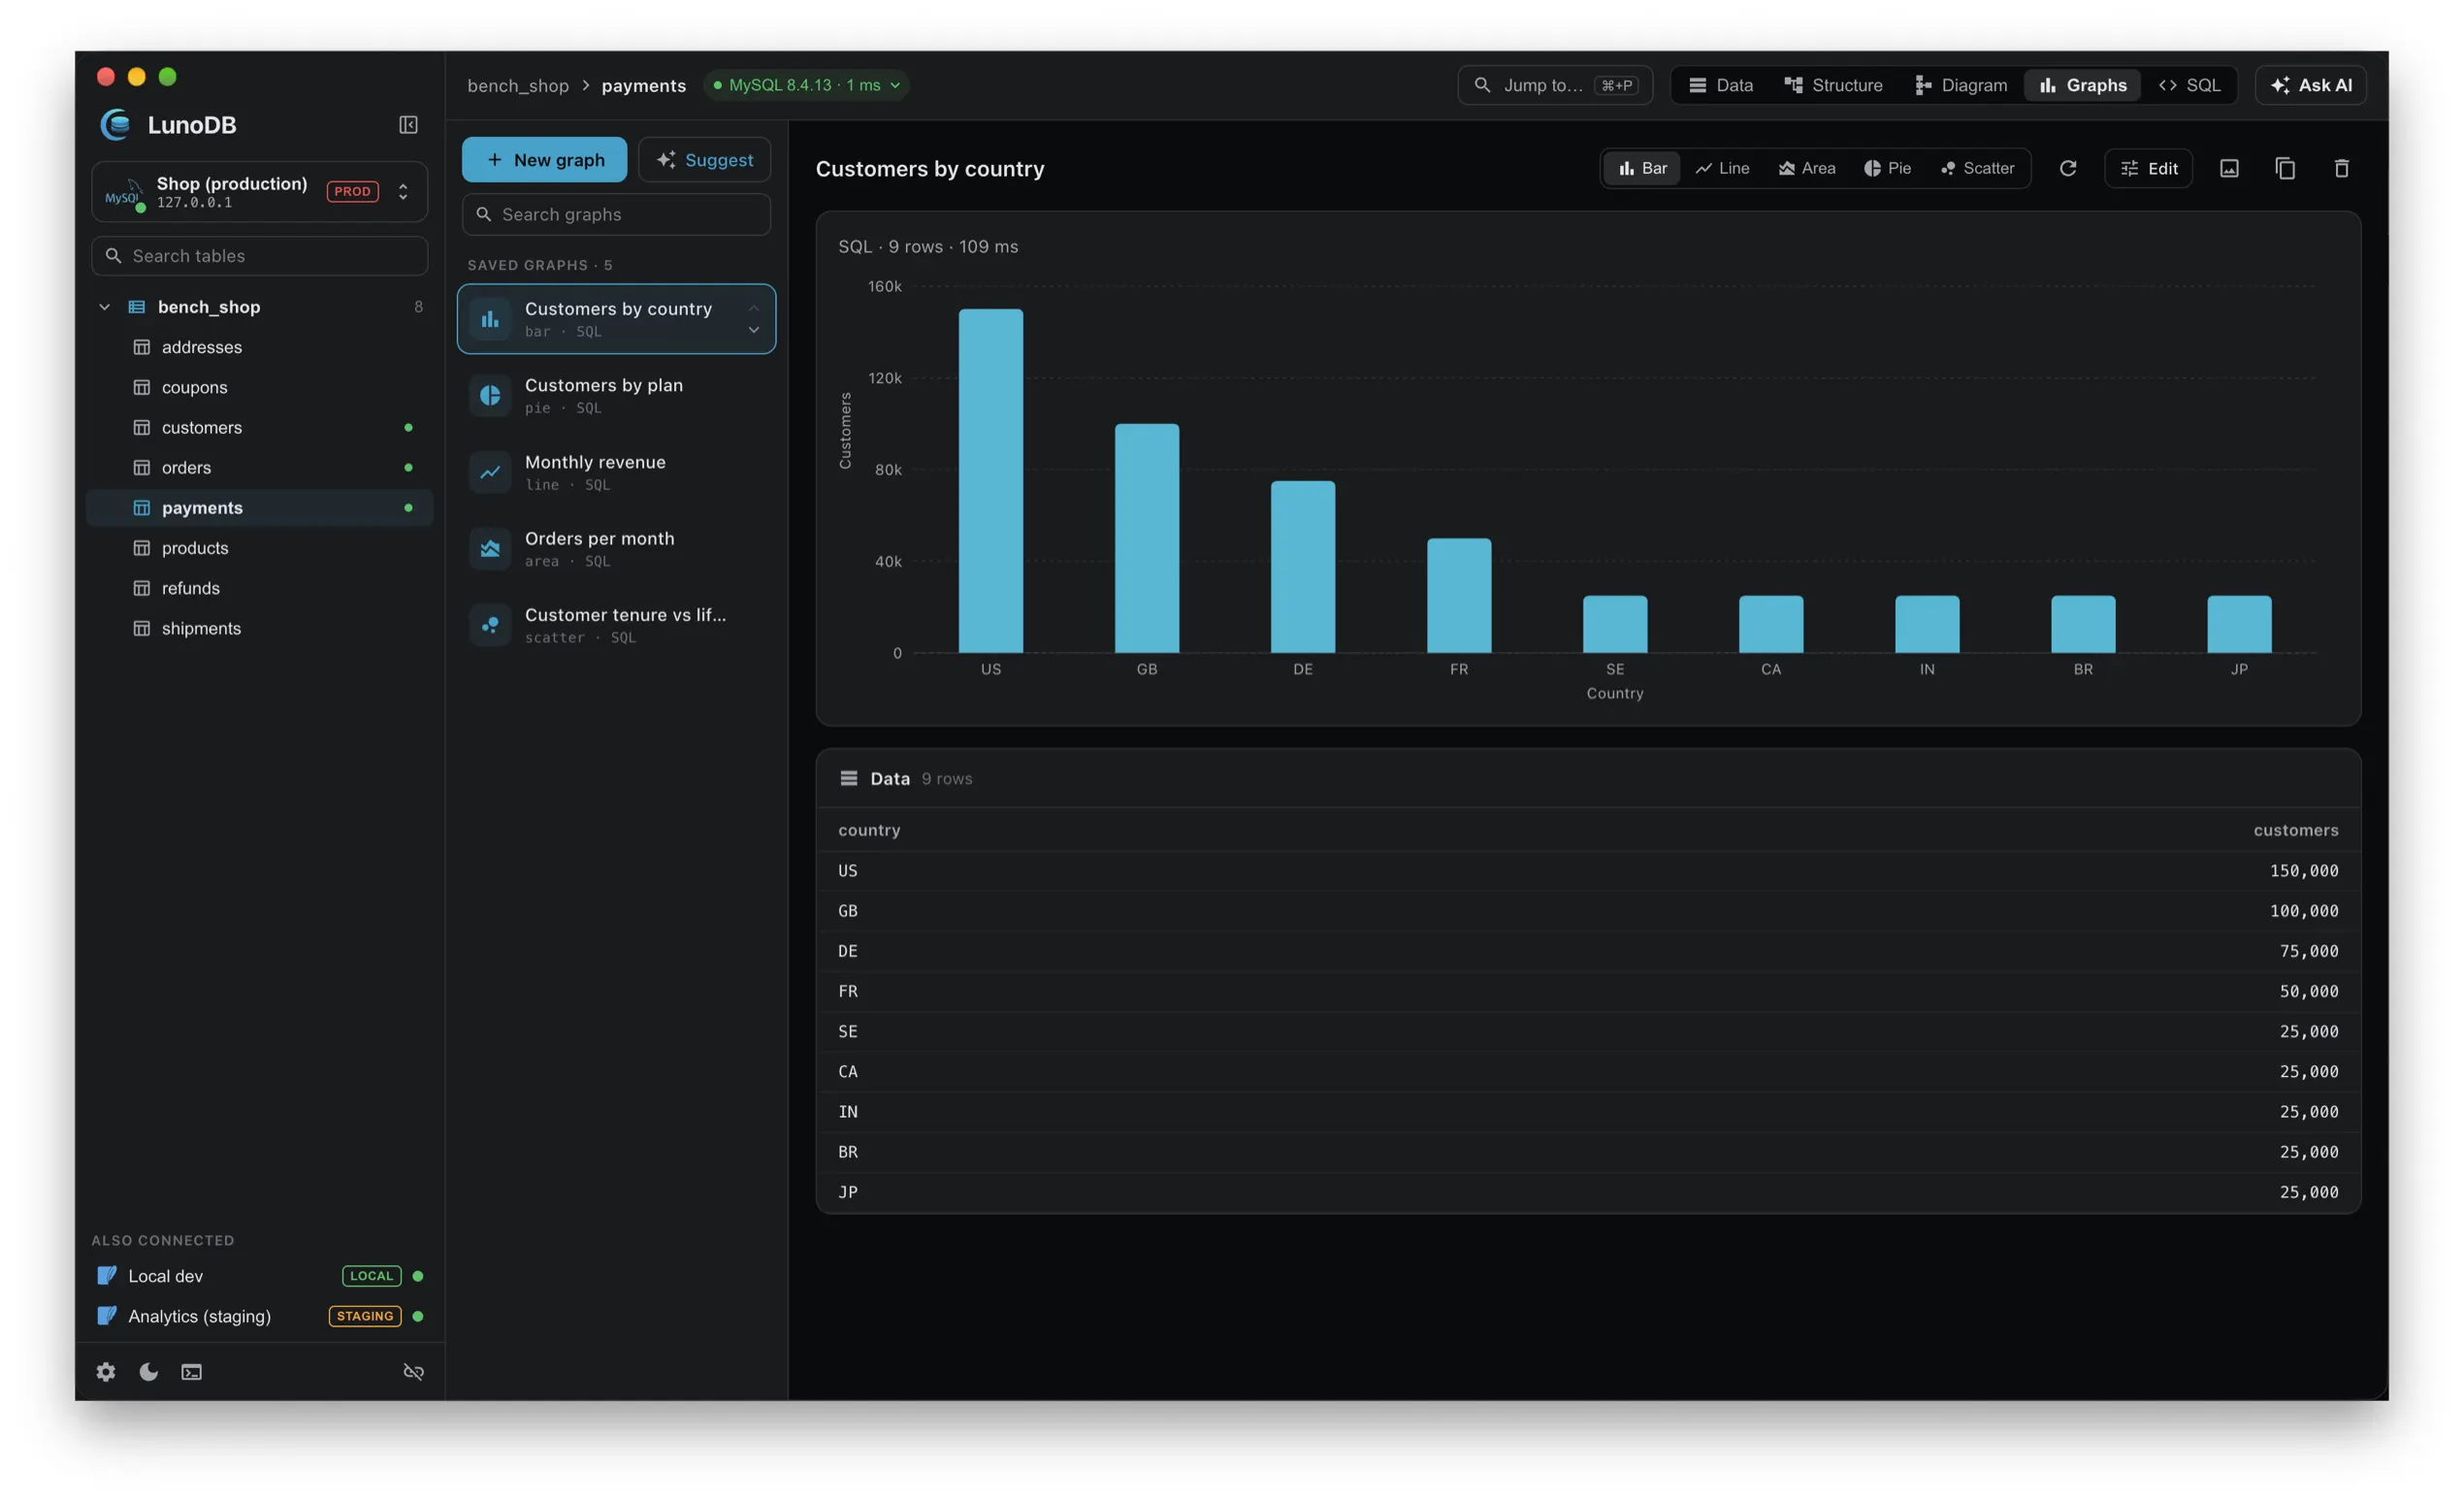This screenshot has width=2464, height=1500.
Task: Delete the graph with the trash icon
Action: 2341,168
